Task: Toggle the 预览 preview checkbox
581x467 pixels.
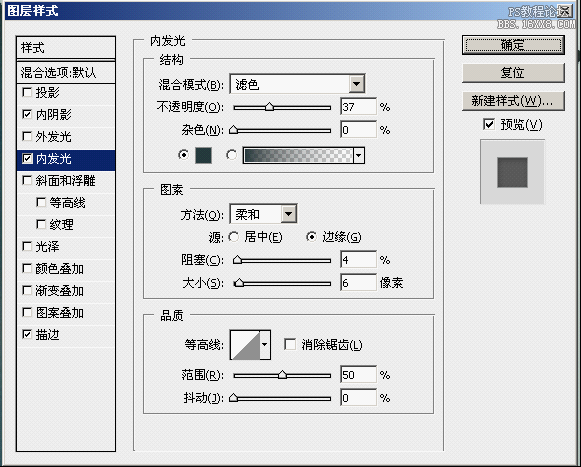Action: tap(489, 124)
